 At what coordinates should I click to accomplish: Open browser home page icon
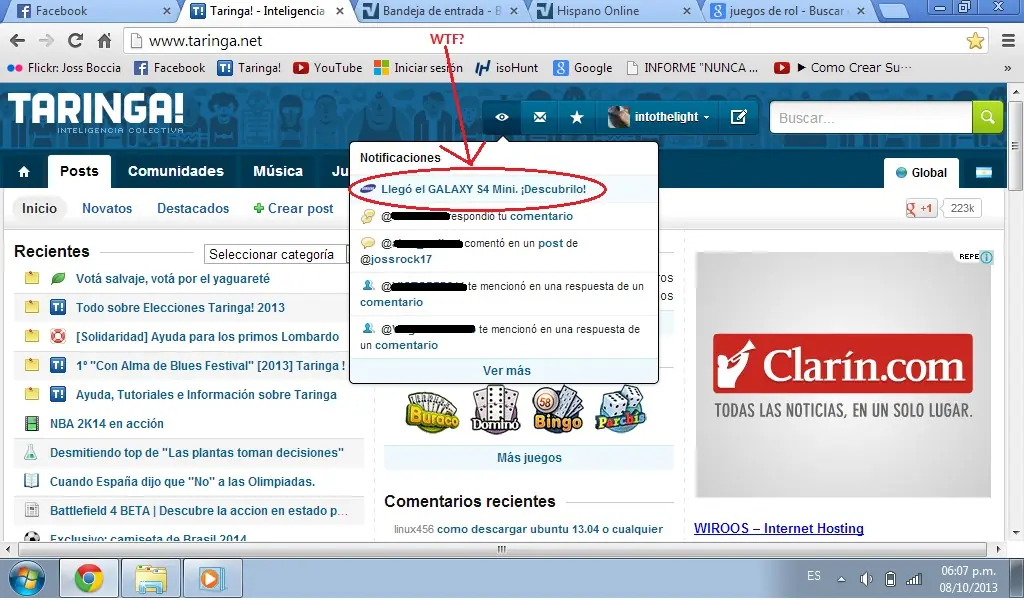(x=104, y=41)
